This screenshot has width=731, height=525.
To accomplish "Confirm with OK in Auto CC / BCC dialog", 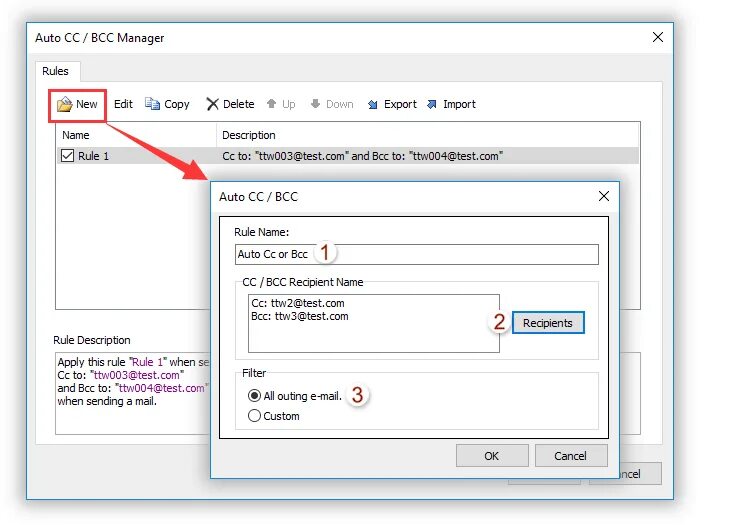I will (x=492, y=456).
